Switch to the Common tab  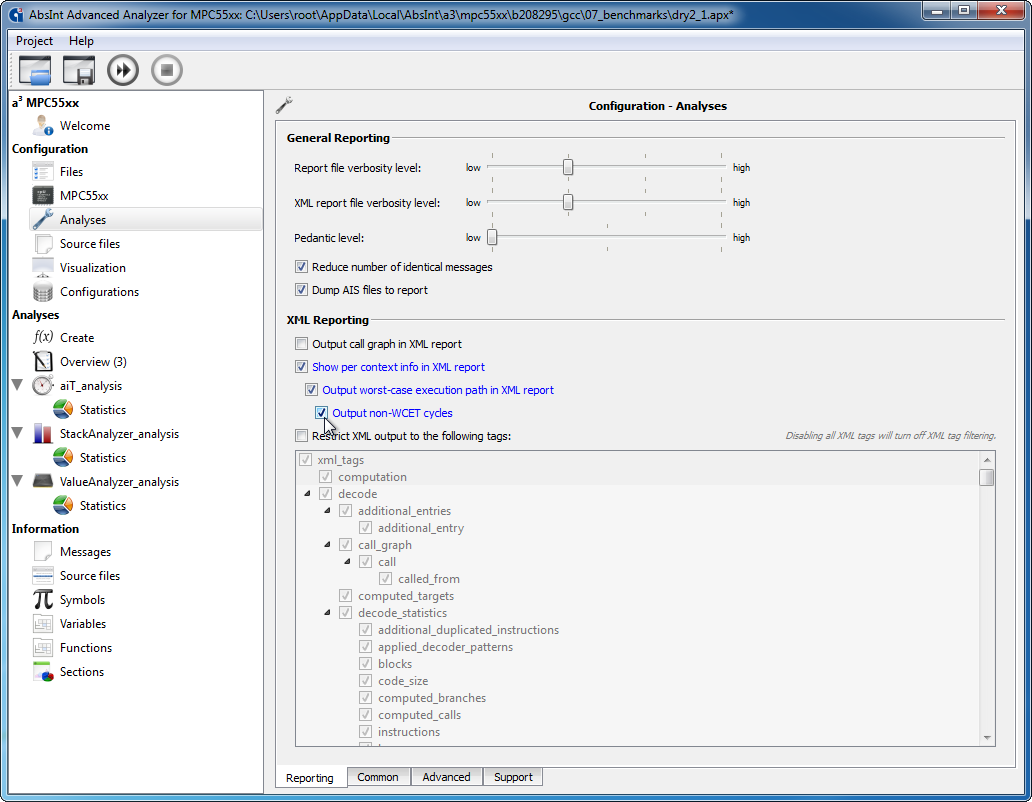pos(378,777)
